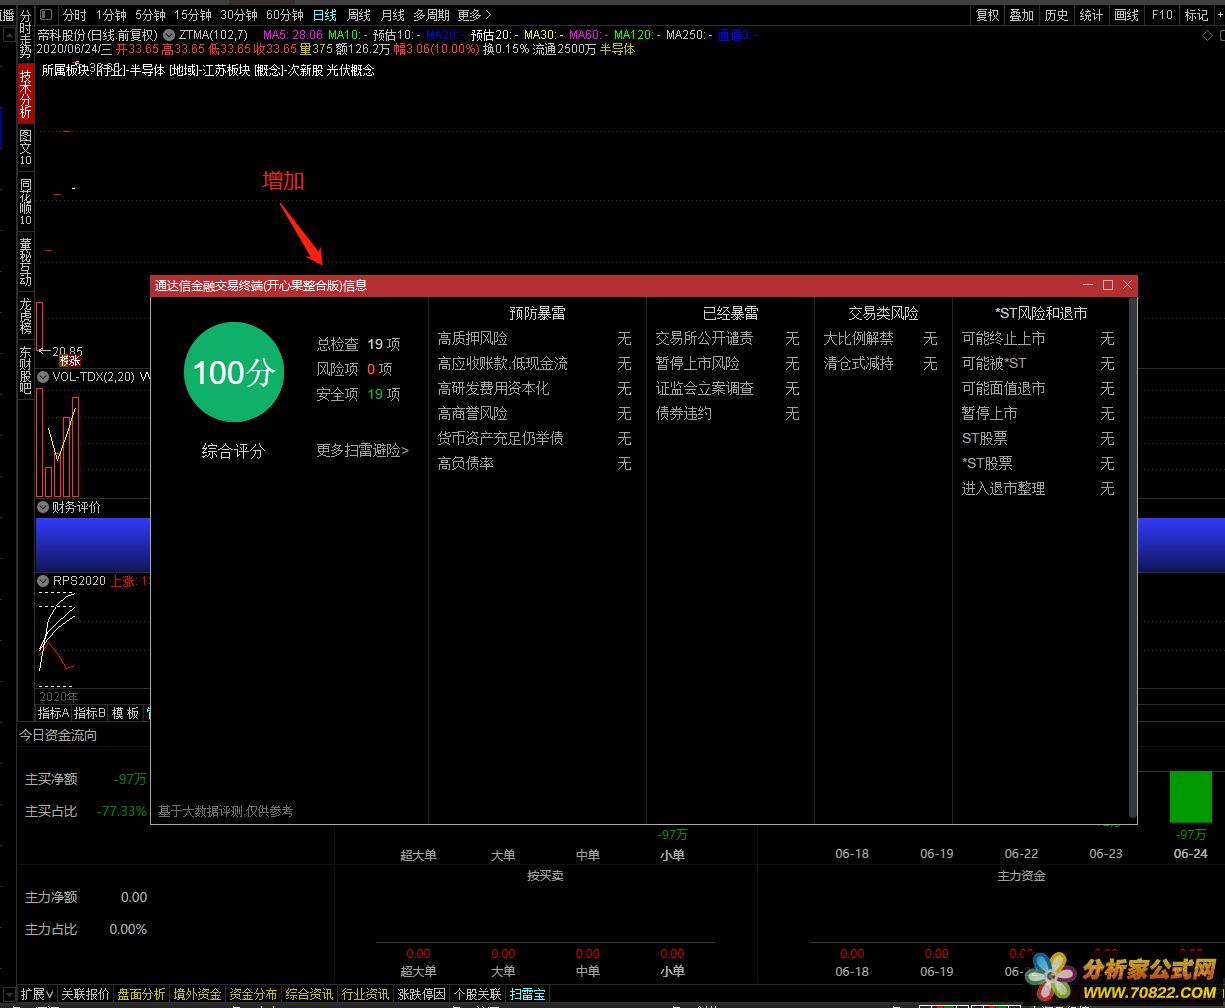Switch to 分时 chart period
Image resolution: width=1225 pixels, height=1008 pixels.
click(x=74, y=15)
